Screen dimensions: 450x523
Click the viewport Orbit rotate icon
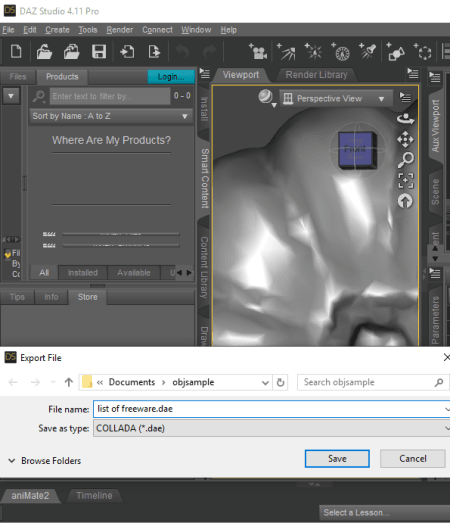click(x=405, y=119)
